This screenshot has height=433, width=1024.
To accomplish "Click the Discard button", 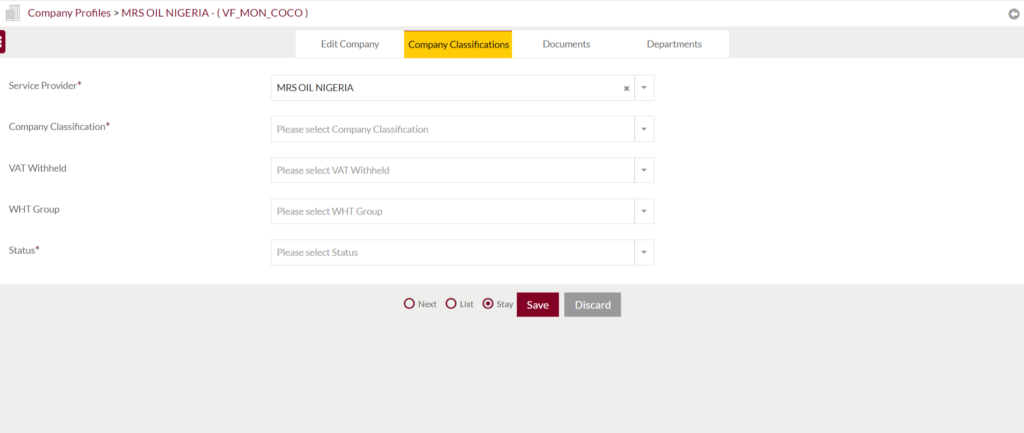I will tap(592, 305).
